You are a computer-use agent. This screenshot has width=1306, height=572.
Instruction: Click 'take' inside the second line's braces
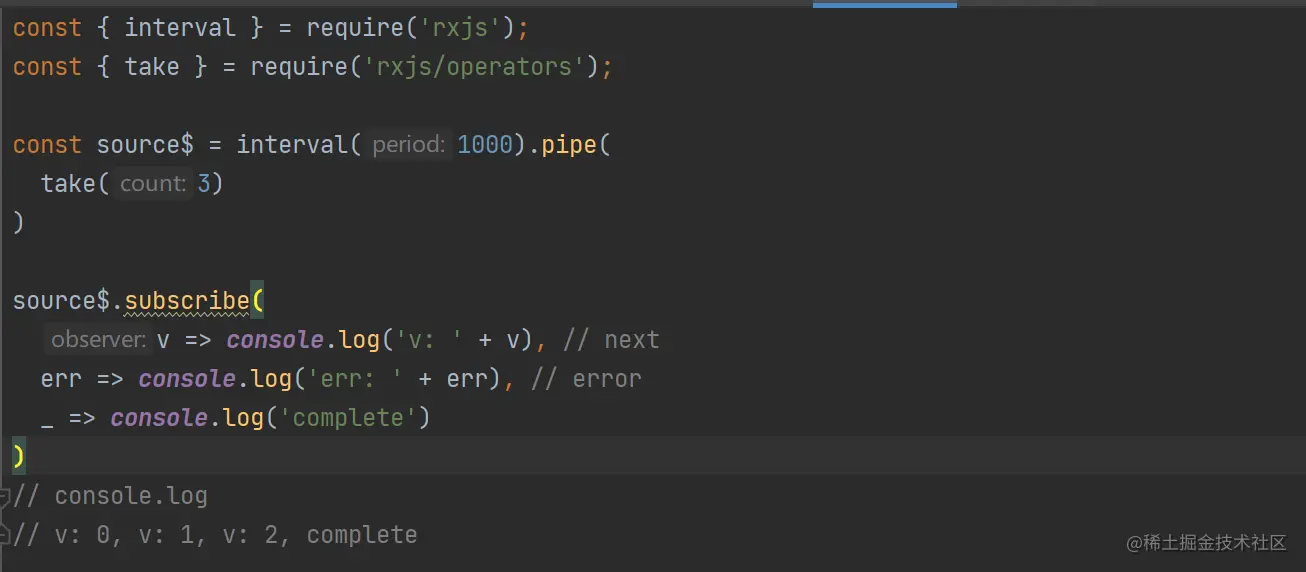point(152,67)
